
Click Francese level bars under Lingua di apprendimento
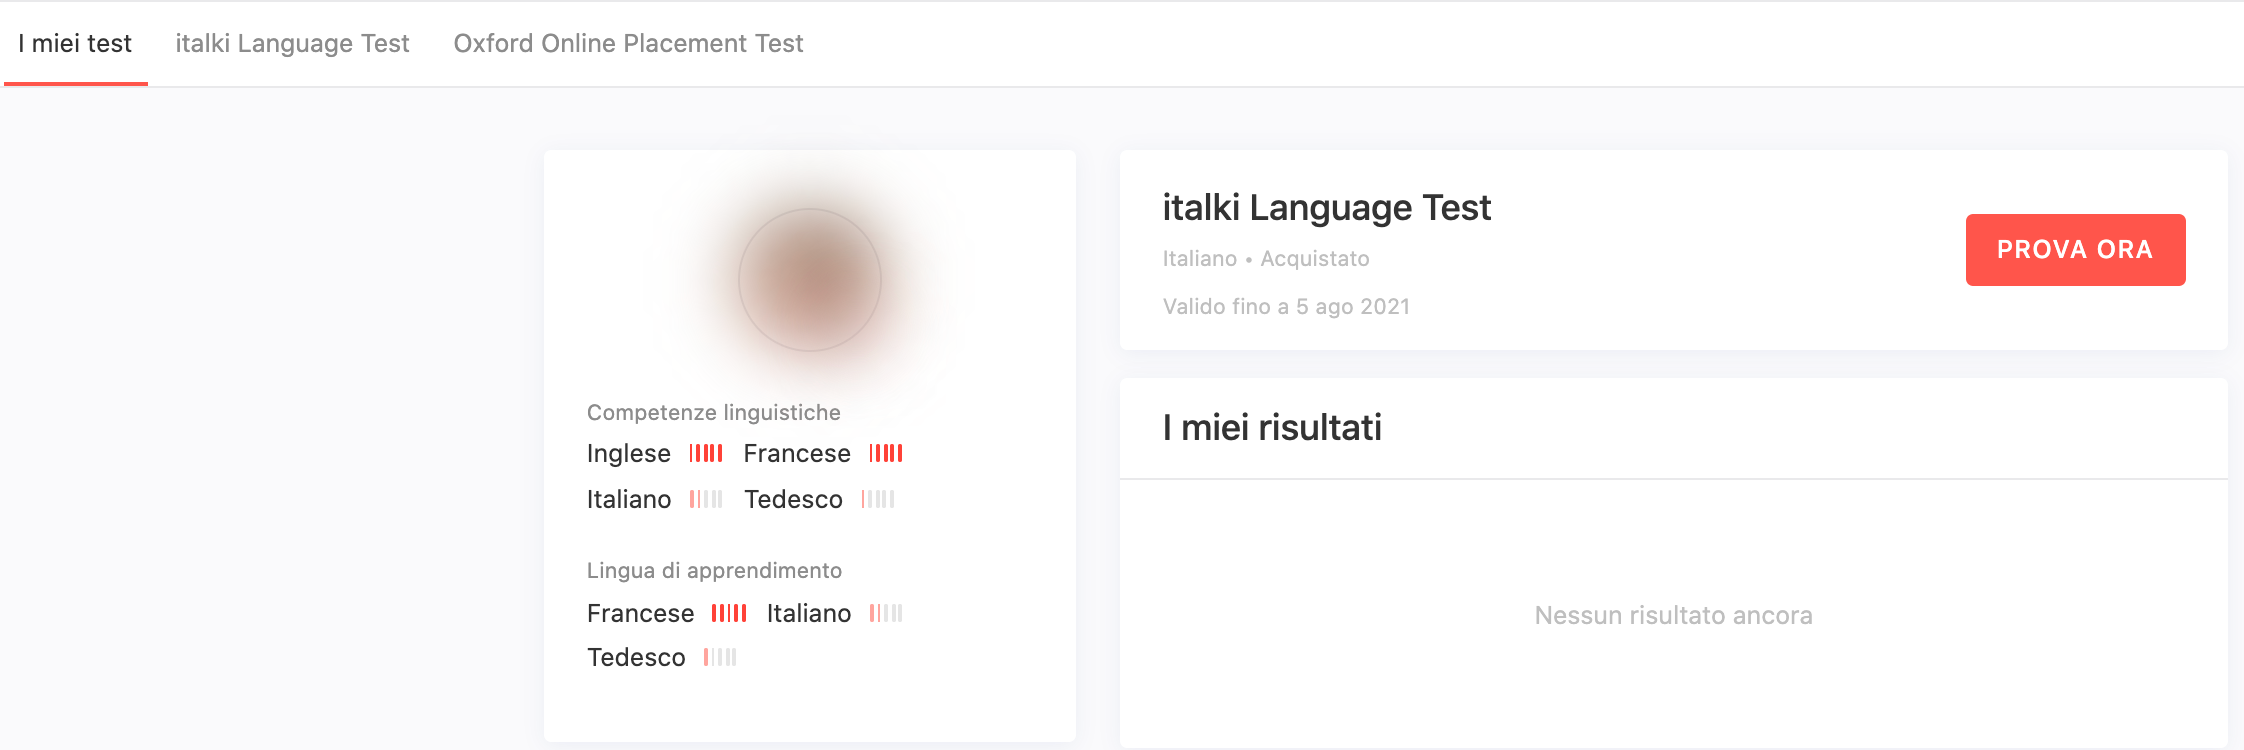click(x=729, y=613)
